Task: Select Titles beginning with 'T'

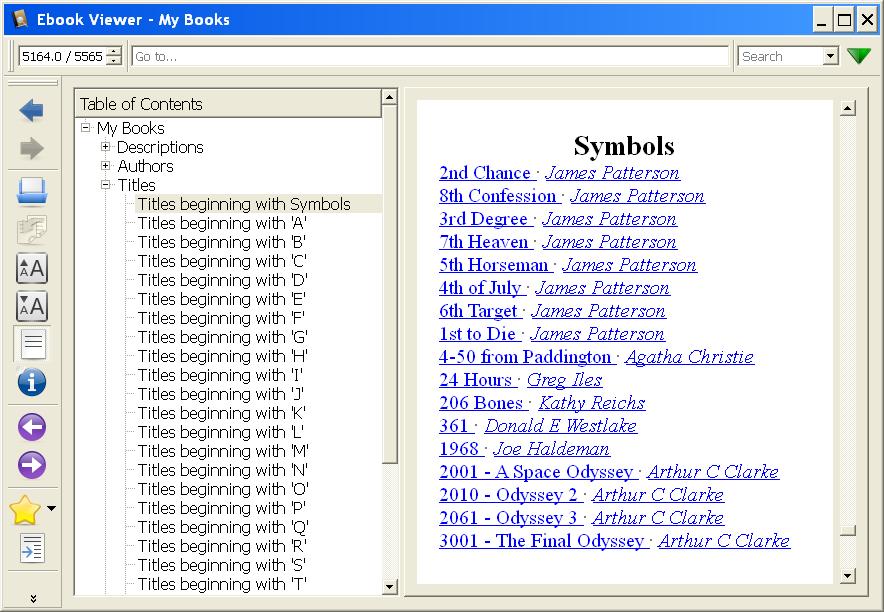Action: point(222,584)
